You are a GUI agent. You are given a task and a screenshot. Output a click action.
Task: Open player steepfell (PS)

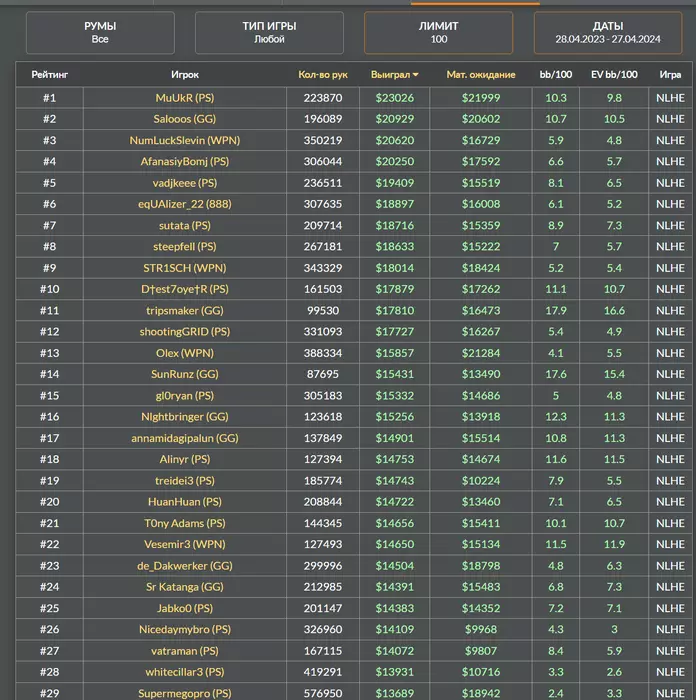click(185, 246)
